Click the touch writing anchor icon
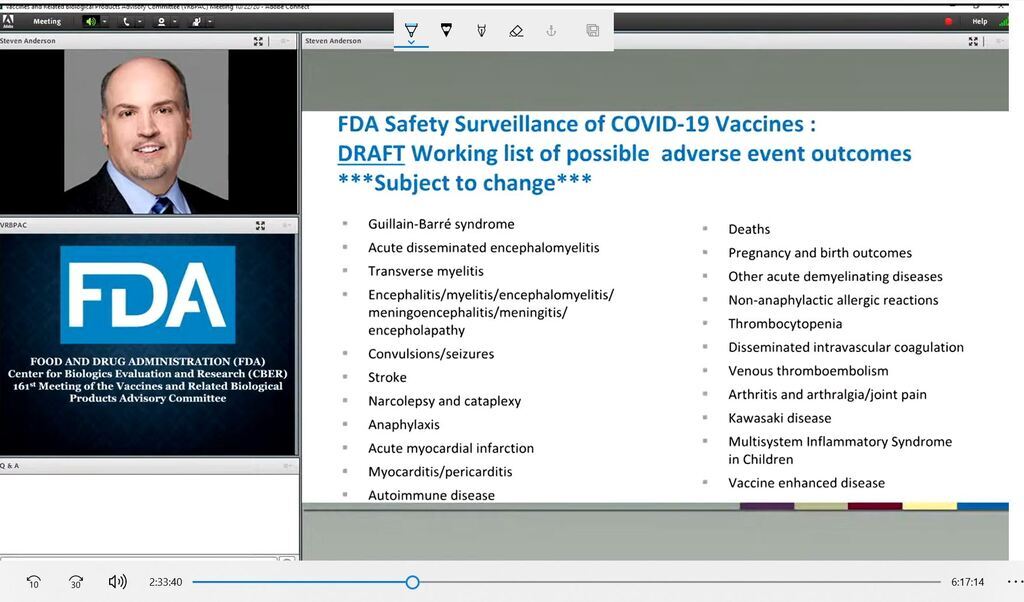This screenshot has width=1024, height=602. 551,31
